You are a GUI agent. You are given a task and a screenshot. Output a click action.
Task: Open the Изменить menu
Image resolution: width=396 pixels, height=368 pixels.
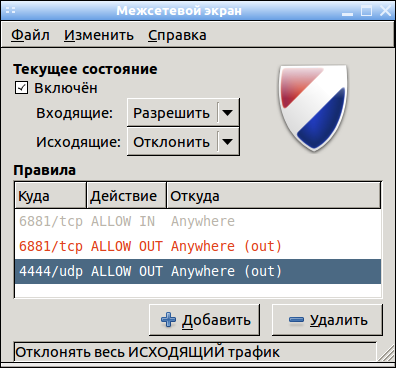(99, 35)
